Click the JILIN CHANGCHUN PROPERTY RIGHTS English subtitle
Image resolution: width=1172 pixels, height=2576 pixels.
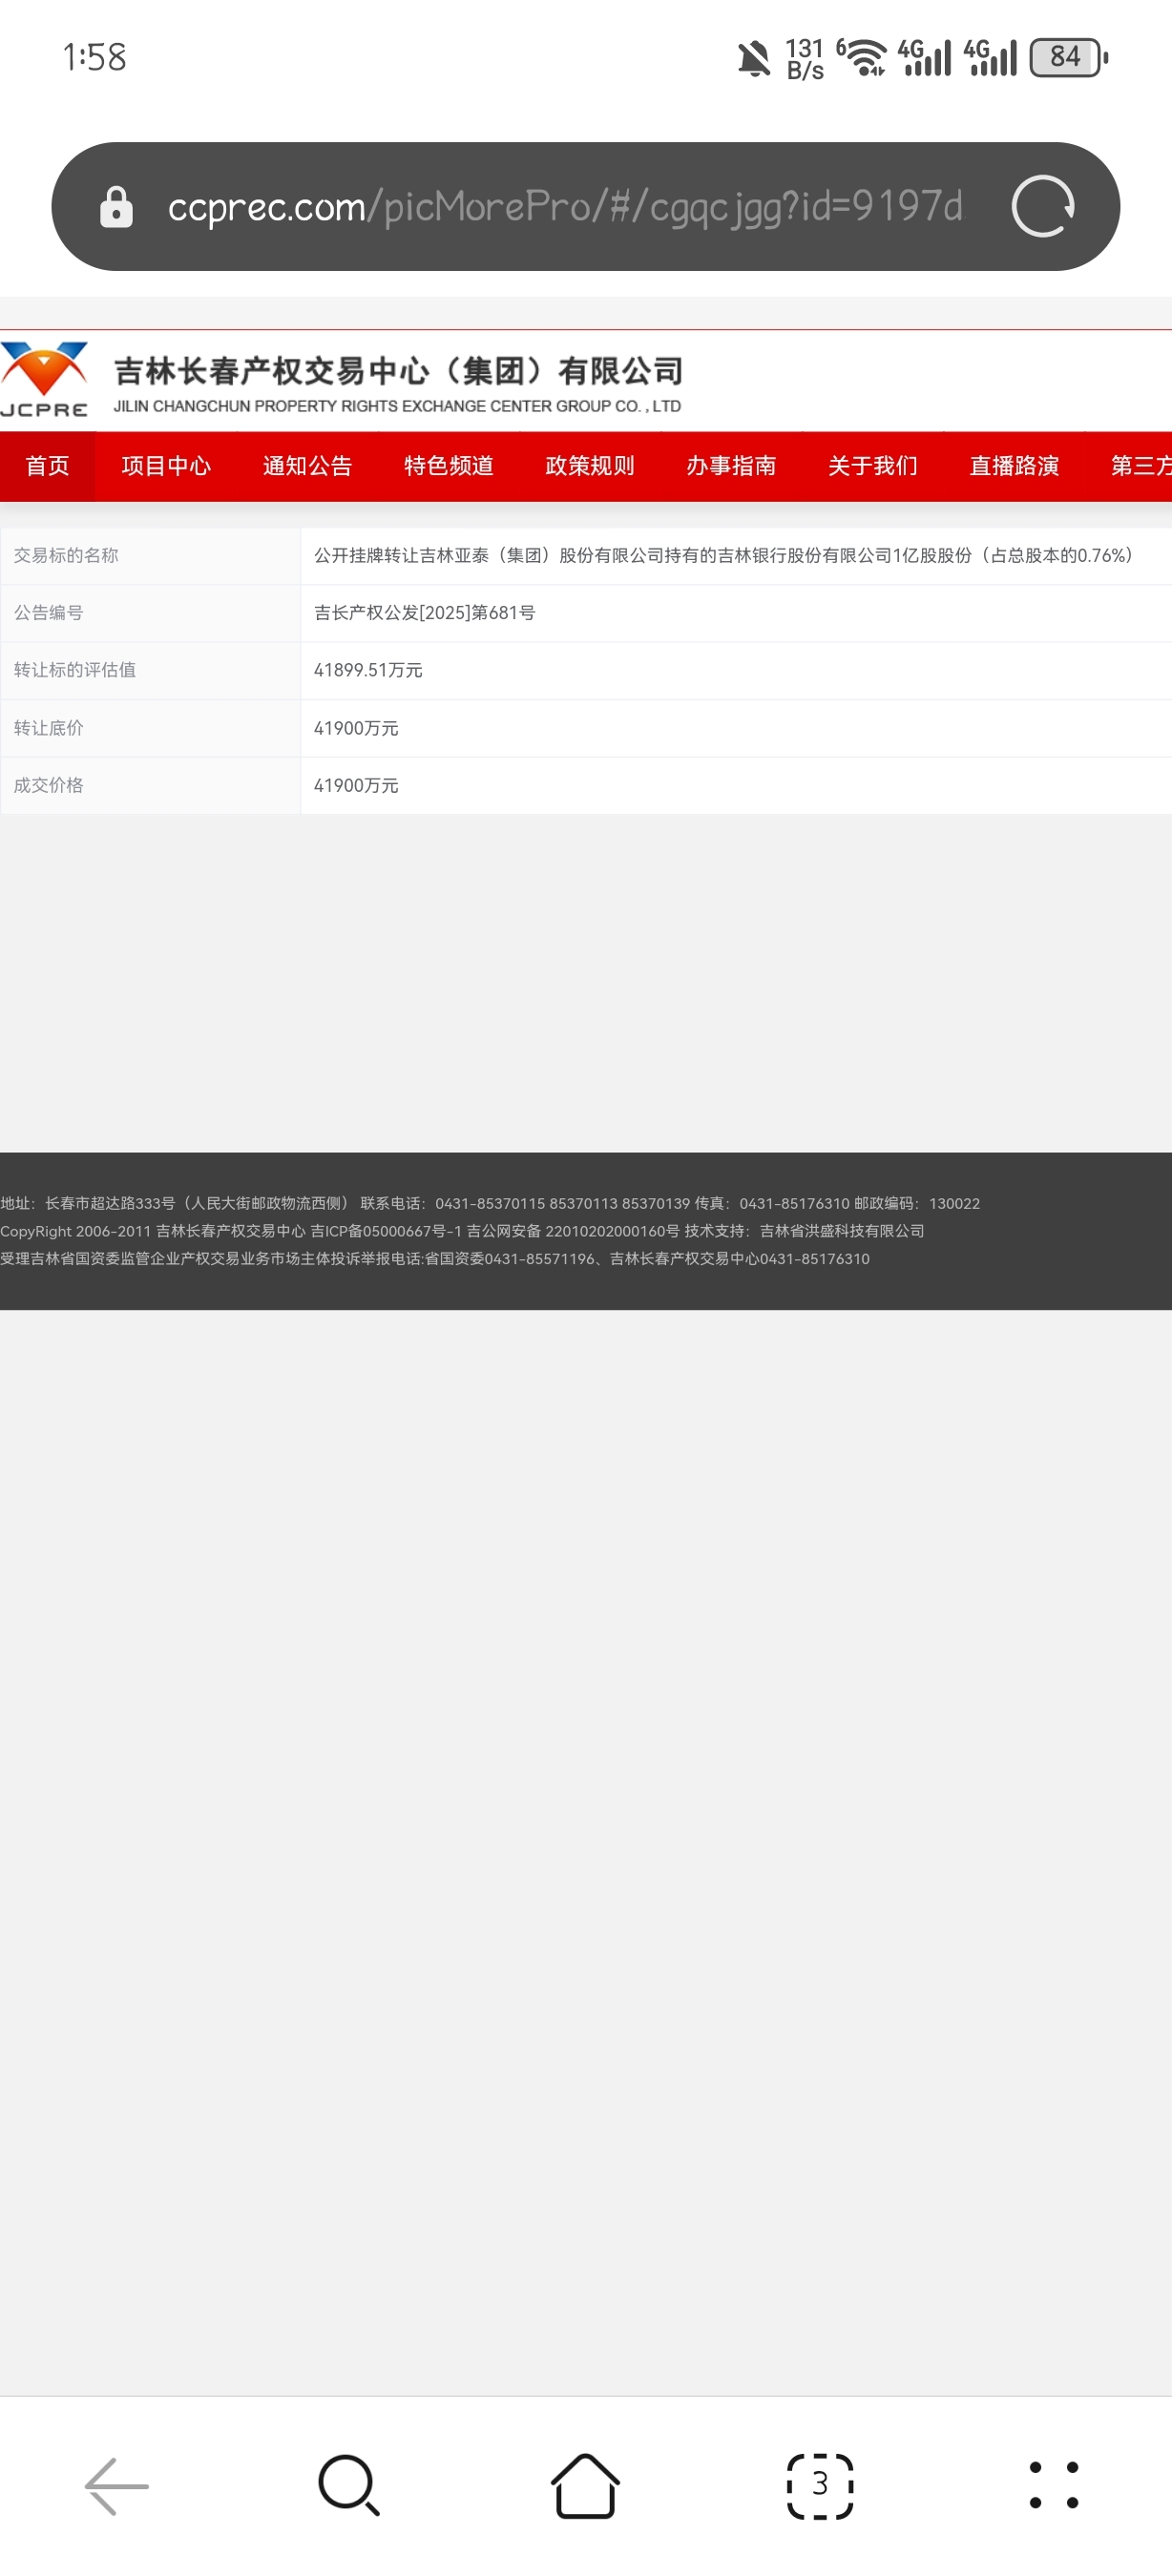(397, 406)
